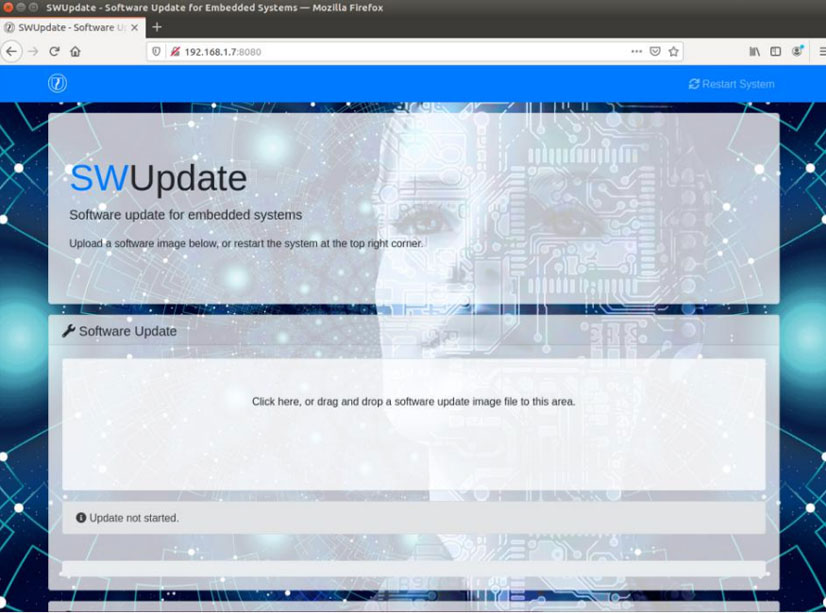826x613 pixels.
Task: Toggle the sidebar using its toolbar icon
Action: pyautogui.click(x=777, y=50)
